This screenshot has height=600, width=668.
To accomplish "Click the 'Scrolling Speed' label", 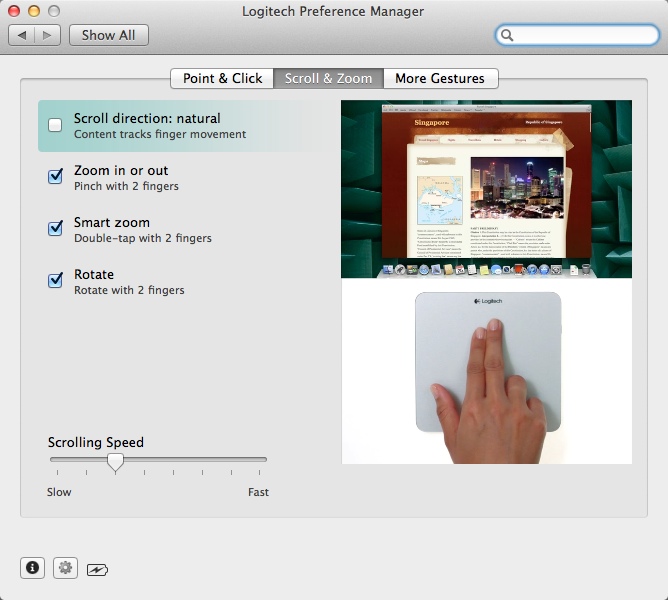I will (x=96, y=442).
